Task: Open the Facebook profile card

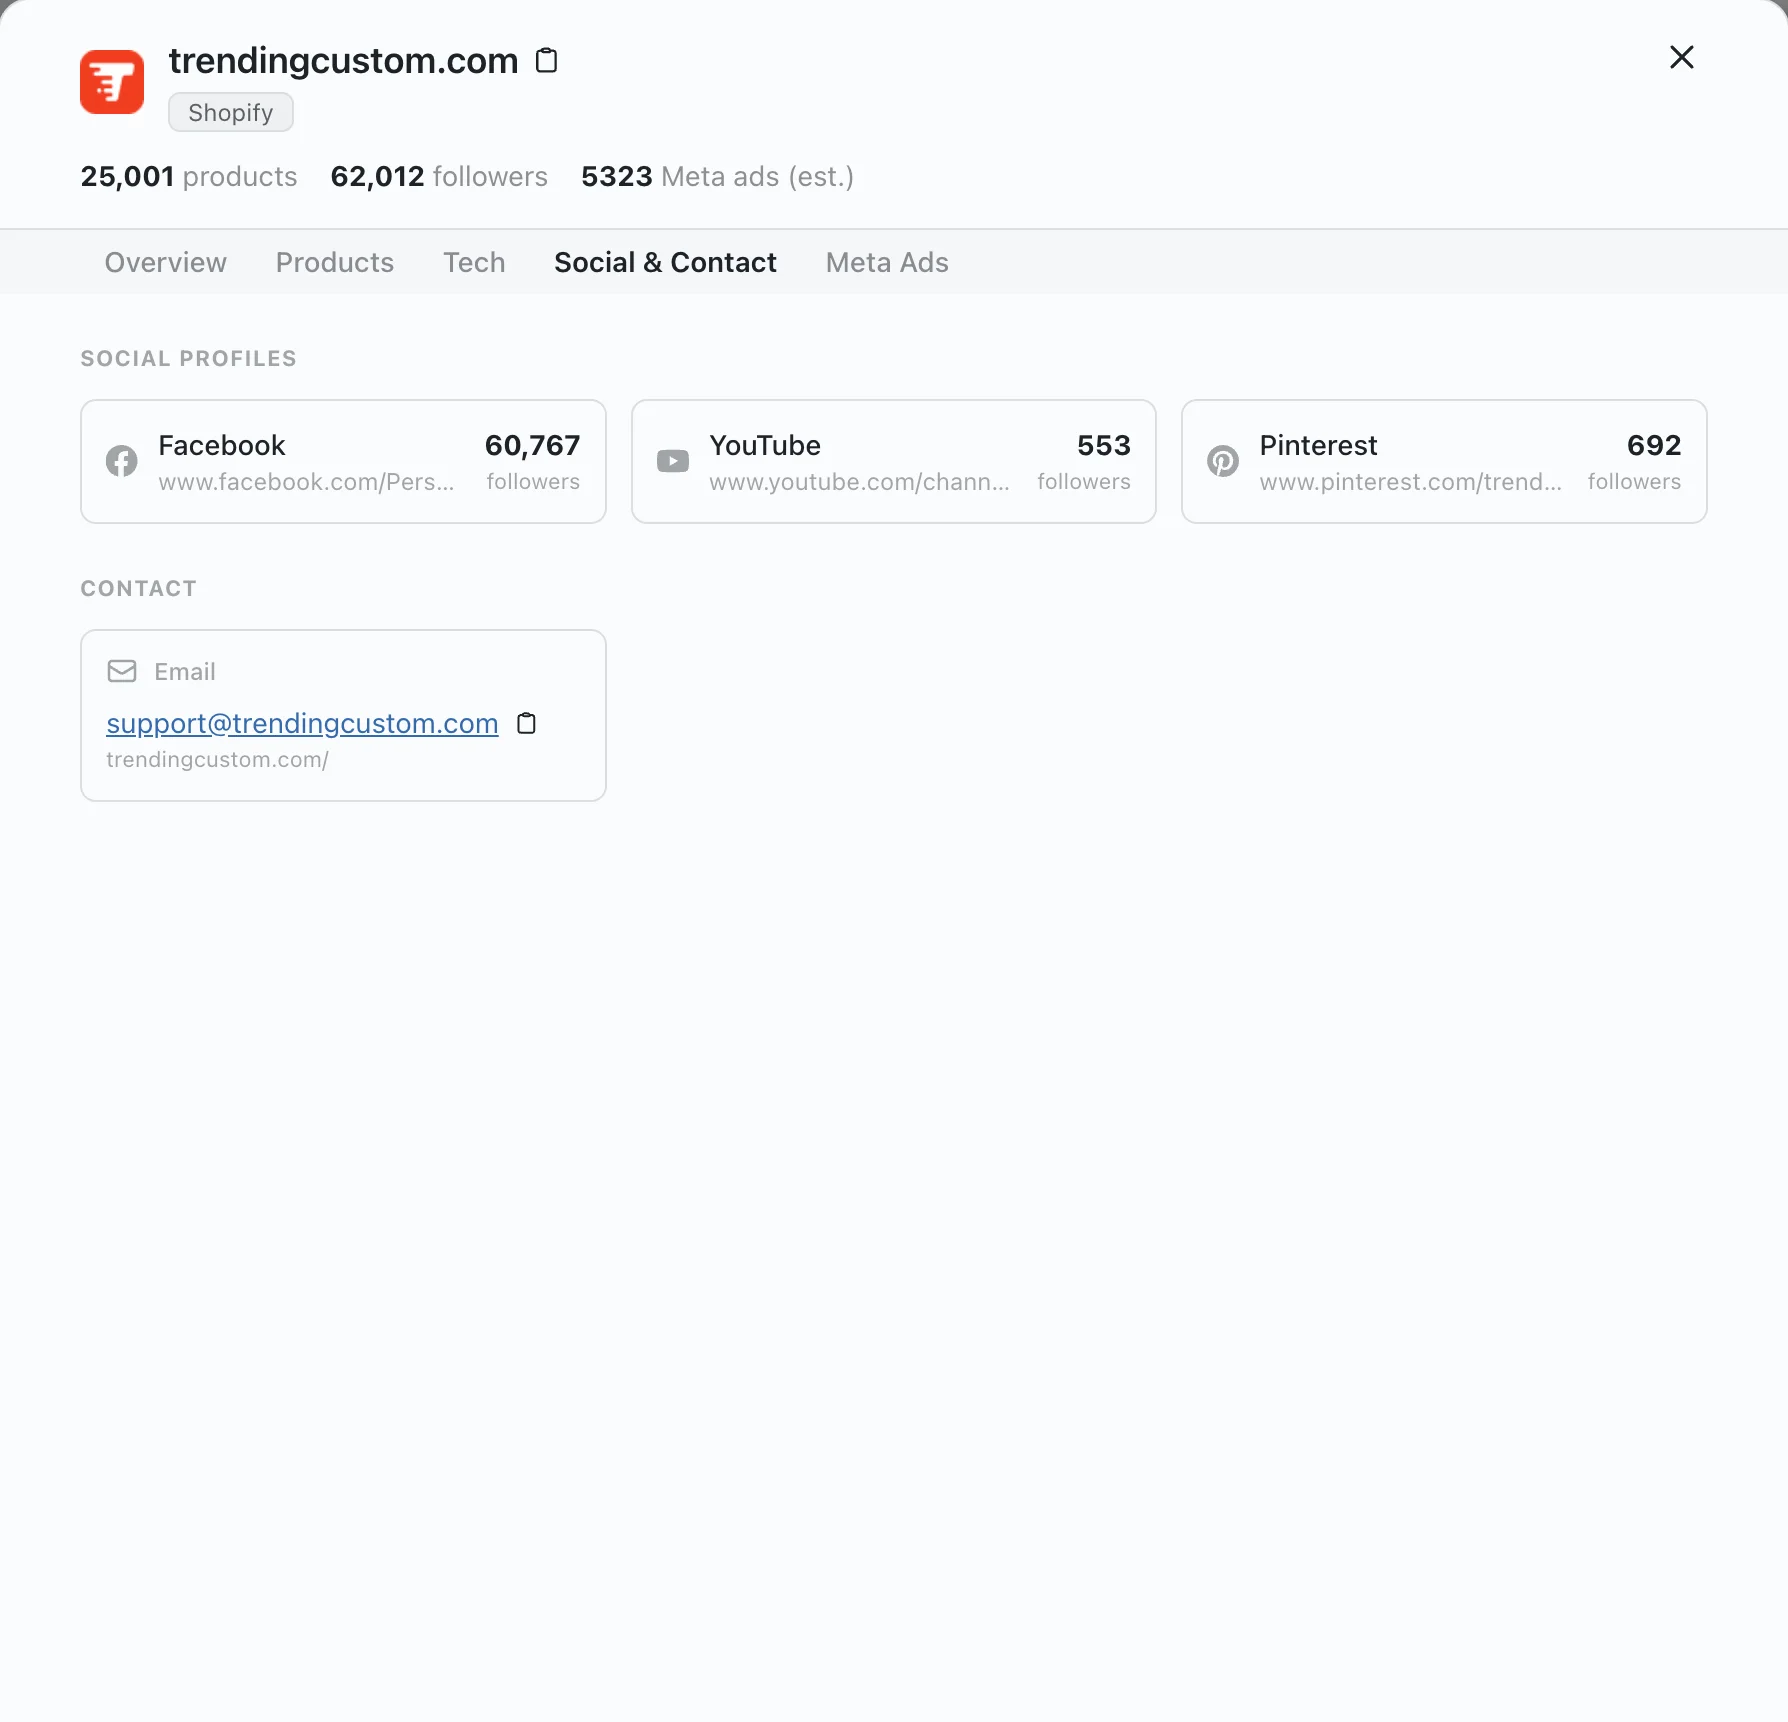Action: 342,461
